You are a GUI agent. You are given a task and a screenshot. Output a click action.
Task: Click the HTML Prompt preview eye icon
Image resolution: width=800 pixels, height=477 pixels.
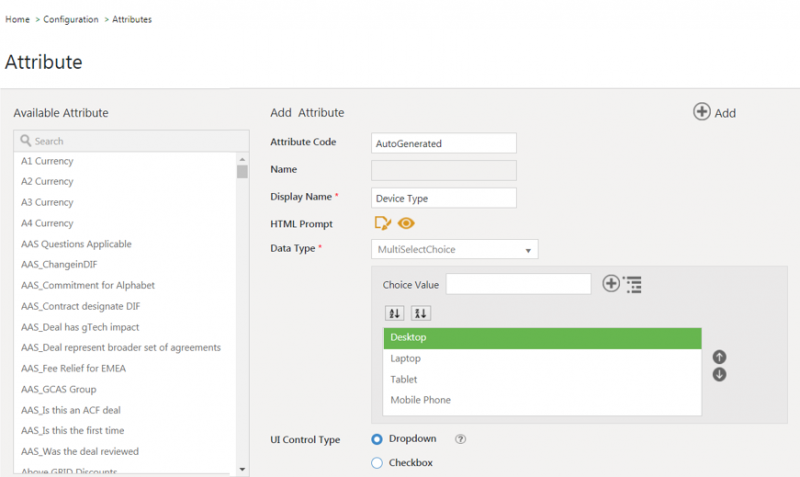pyautogui.click(x=406, y=223)
